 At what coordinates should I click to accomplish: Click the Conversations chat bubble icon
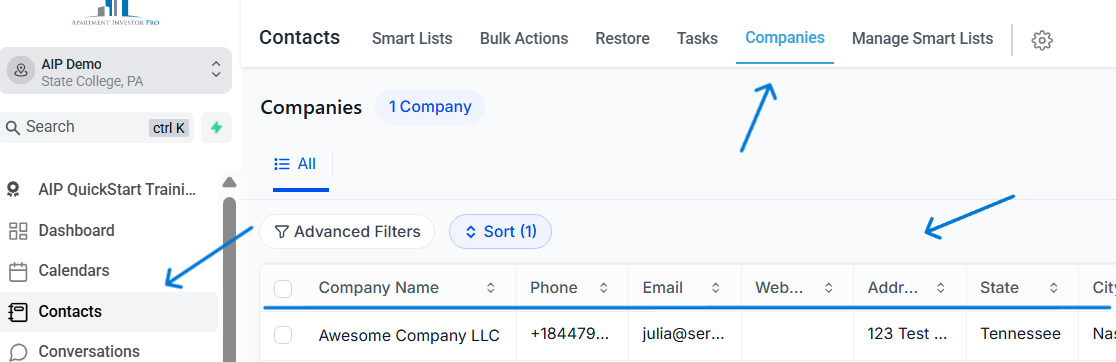[19, 352]
